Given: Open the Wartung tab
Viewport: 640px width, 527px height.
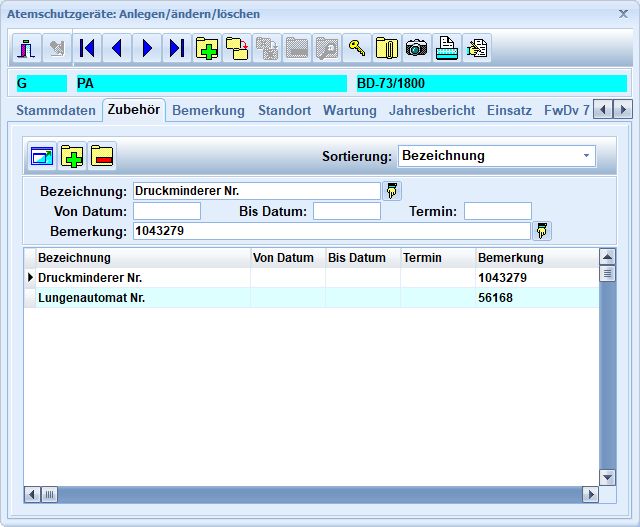Looking at the screenshot, I should tap(350, 111).
